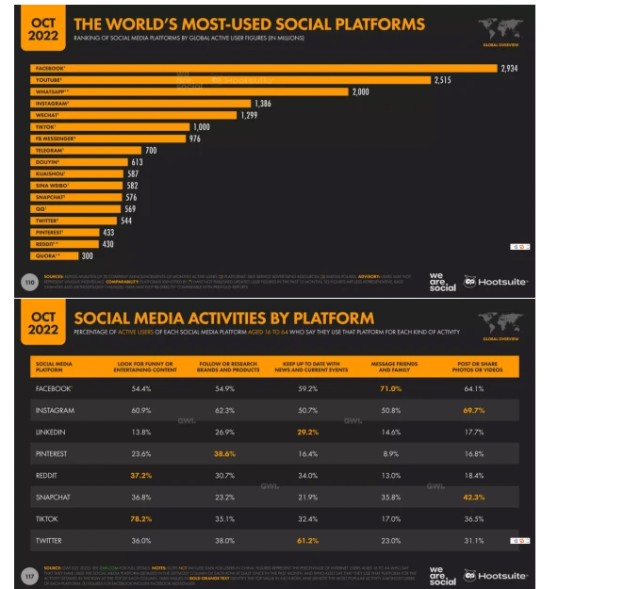Click the highlighted 69.7% cell in the Instagram row
The height and width of the screenshot is (589, 640).
474,410
